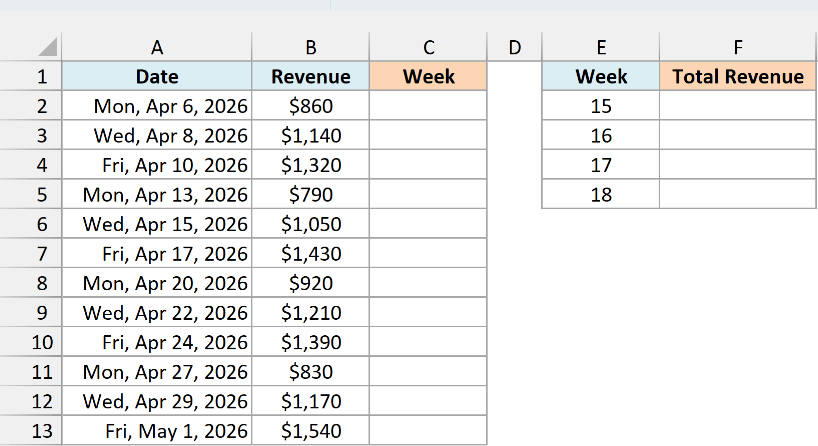Select cell with Fri, Apr 24, 2026

tap(157, 342)
